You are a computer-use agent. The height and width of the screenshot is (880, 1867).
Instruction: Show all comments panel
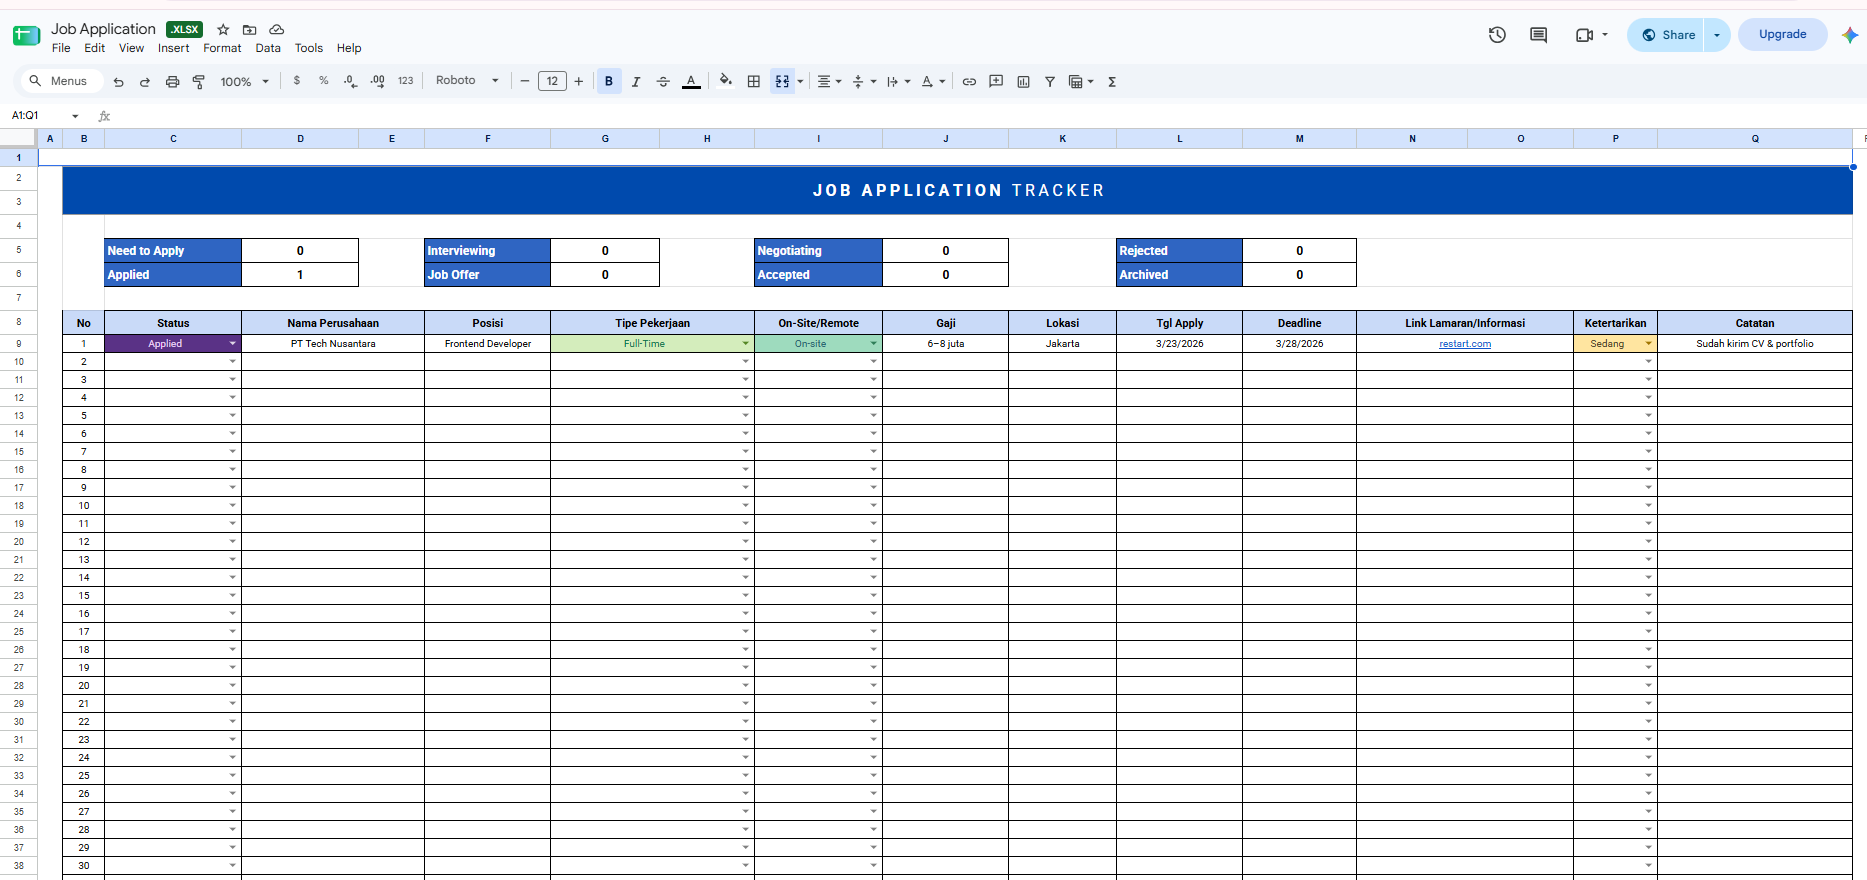(1538, 35)
